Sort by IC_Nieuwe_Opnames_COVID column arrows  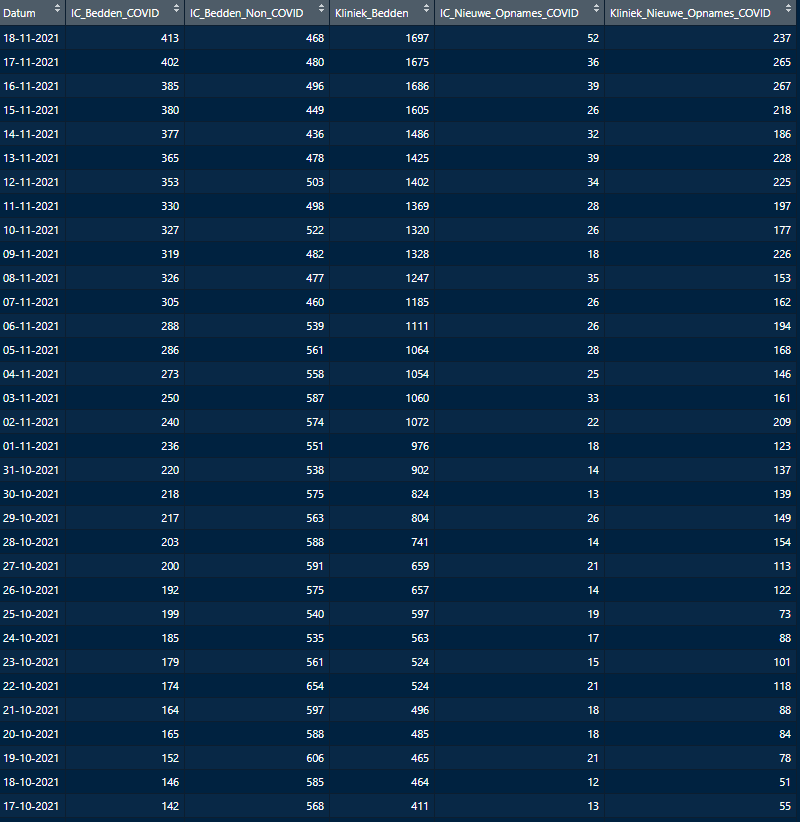point(596,9)
